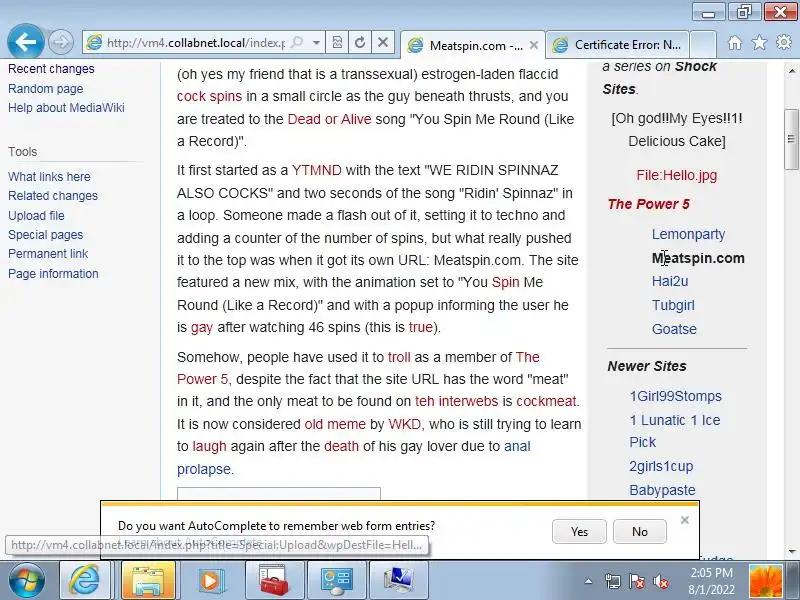The width and height of the screenshot is (800, 600).
Task: Choose No on the AutoComplete prompt
Action: [640, 532]
